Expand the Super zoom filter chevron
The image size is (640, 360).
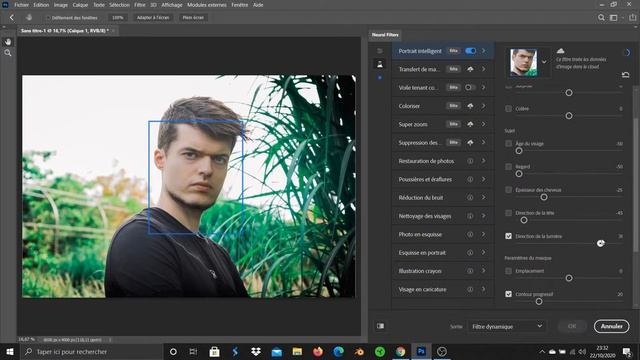tap(484, 124)
